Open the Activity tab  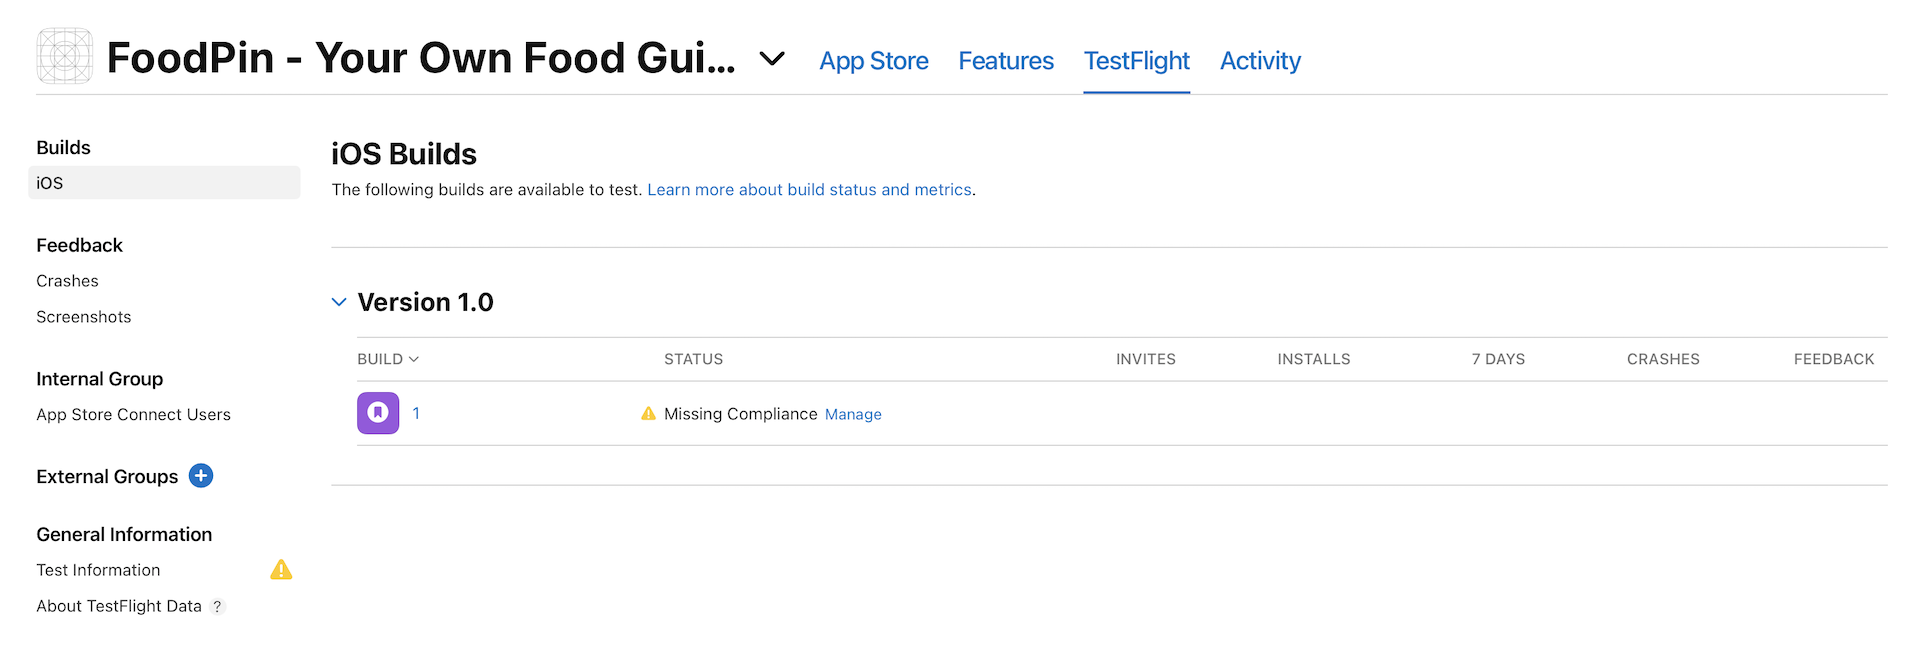1260,61
